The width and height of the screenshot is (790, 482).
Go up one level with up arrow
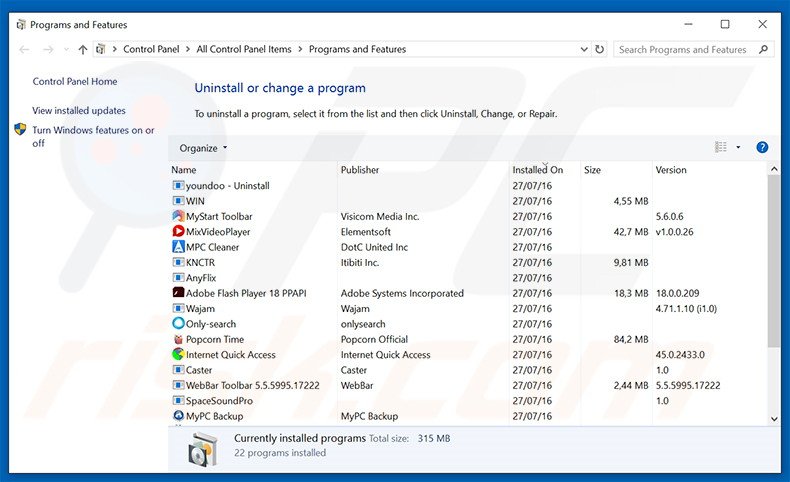(83, 49)
